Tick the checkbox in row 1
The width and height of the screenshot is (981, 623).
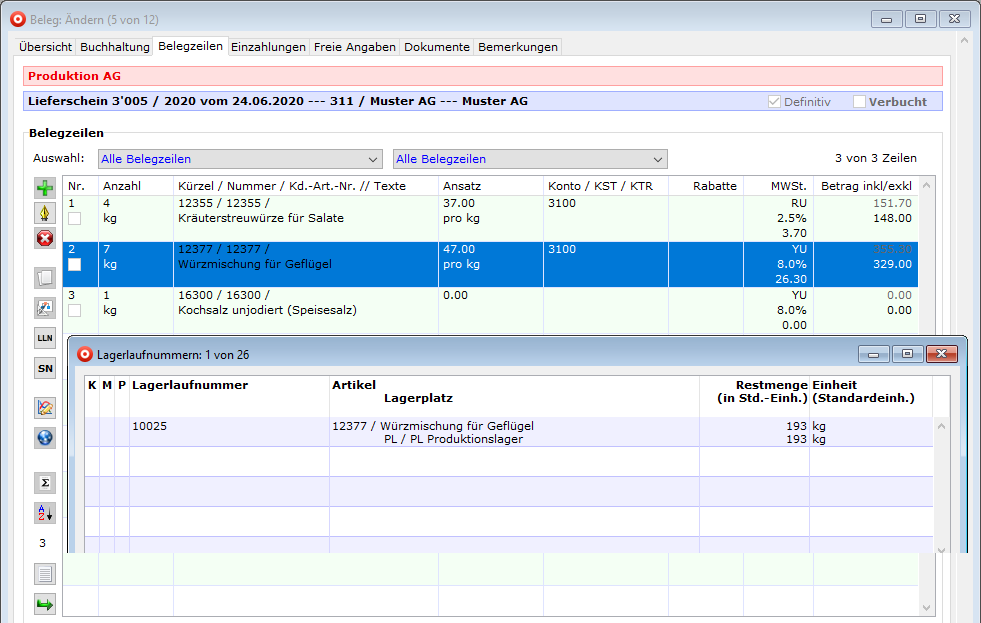coord(74,219)
